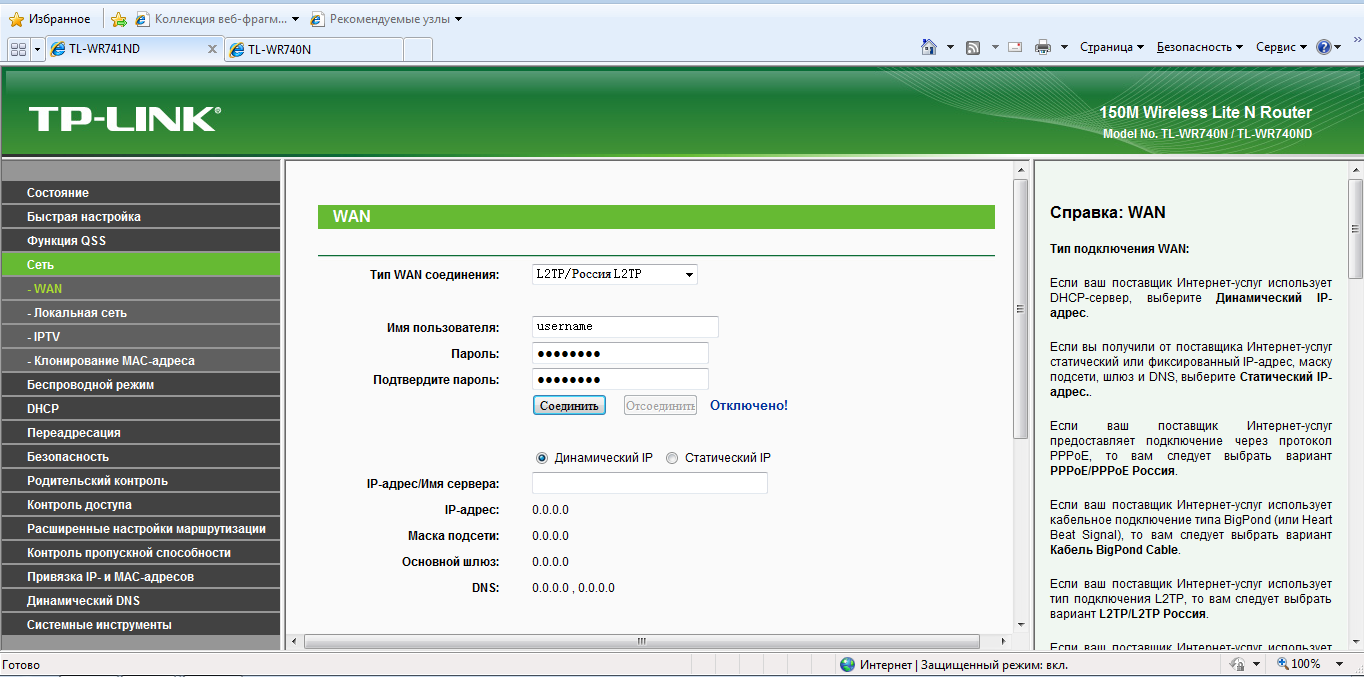Click the Quick Tabs grid icon
This screenshot has height=677, width=1364.
coord(17,49)
